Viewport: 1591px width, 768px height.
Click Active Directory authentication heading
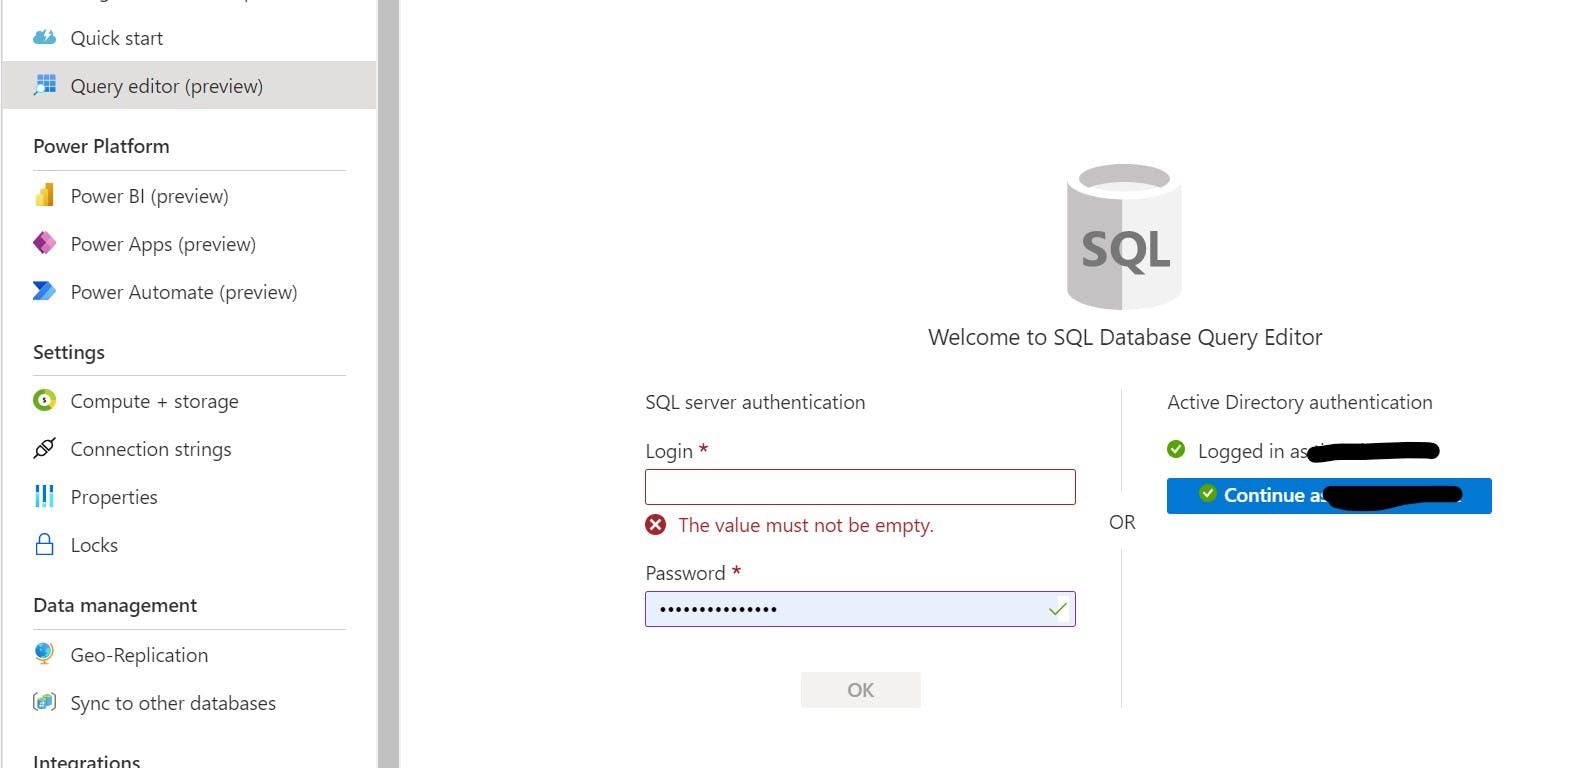point(1299,402)
